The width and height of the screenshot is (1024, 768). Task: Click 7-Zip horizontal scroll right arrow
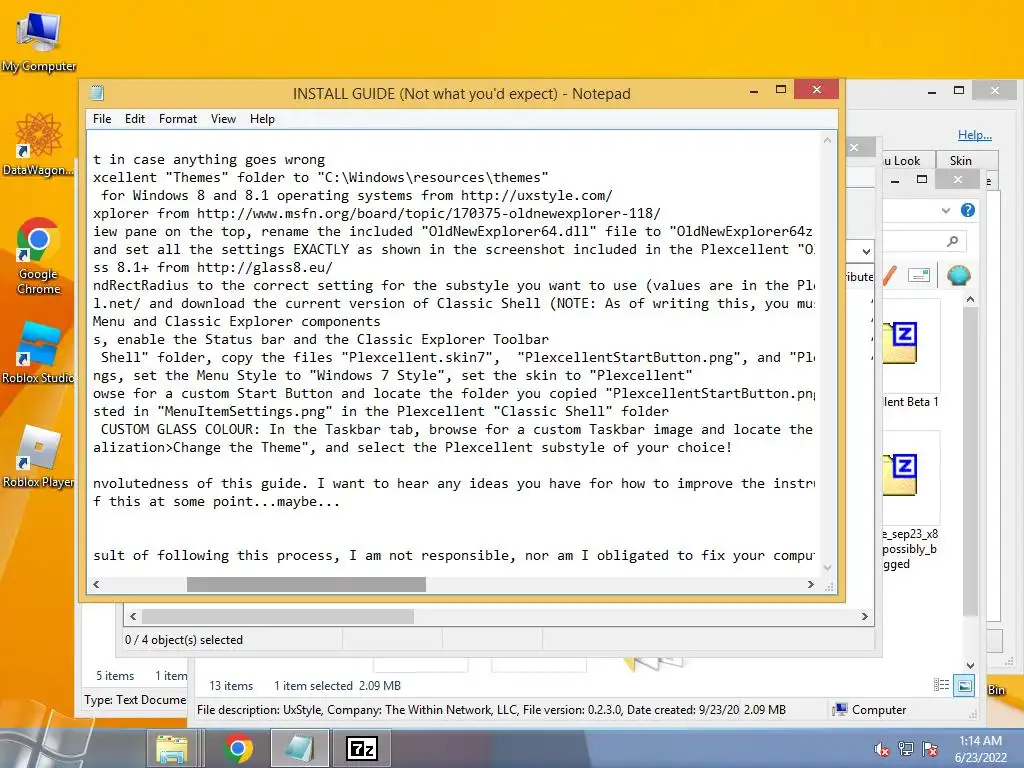point(865,616)
